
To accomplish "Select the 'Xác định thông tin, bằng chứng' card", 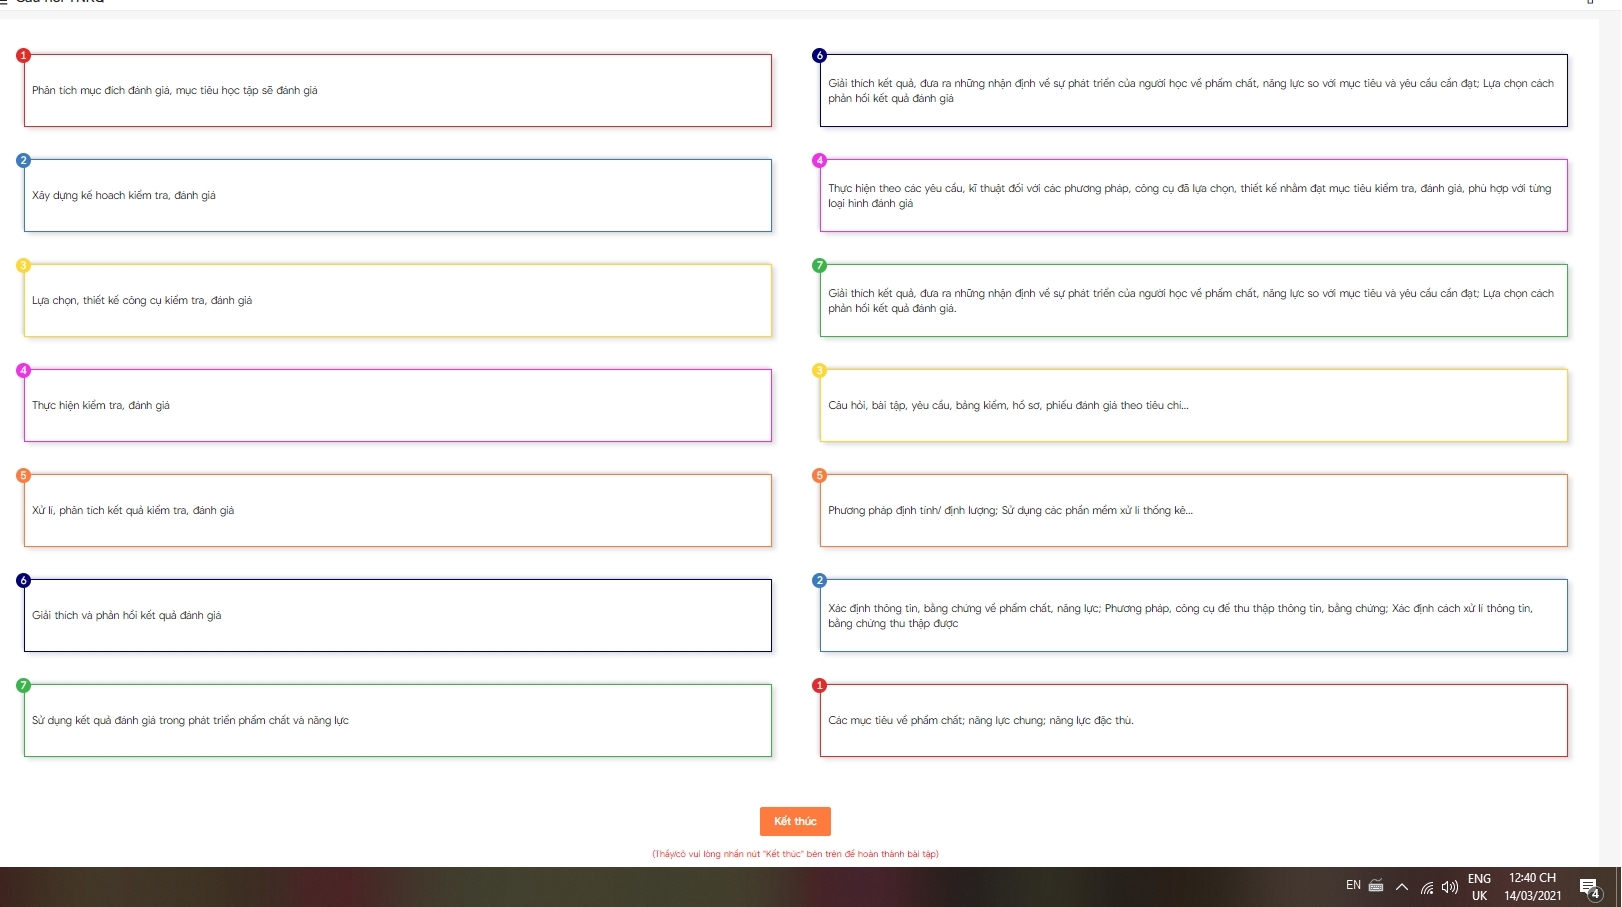I will click(x=1193, y=615).
